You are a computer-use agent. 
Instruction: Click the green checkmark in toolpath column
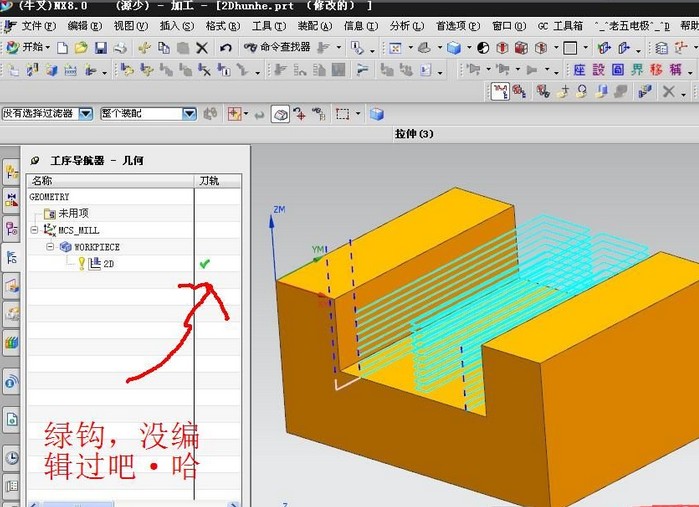pos(205,263)
